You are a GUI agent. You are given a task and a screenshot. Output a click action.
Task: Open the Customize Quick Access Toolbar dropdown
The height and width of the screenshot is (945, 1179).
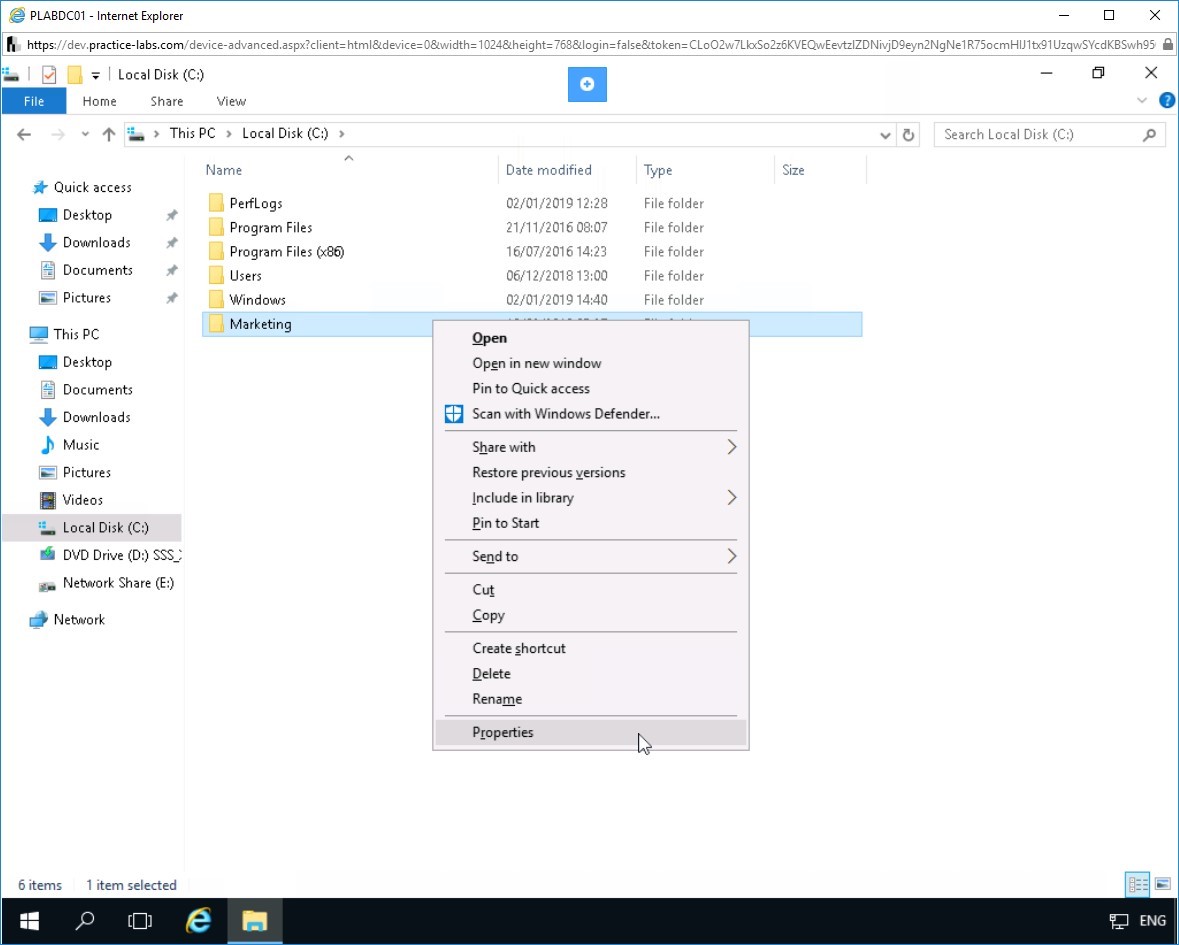click(x=95, y=75)
